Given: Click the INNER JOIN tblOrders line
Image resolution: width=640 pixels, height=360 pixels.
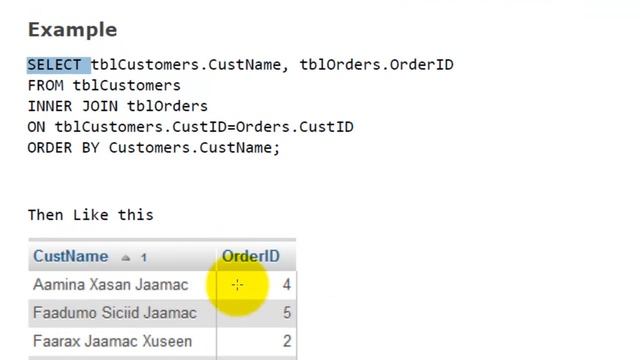Looking at the screenshot, I should [x=118, y=107].
